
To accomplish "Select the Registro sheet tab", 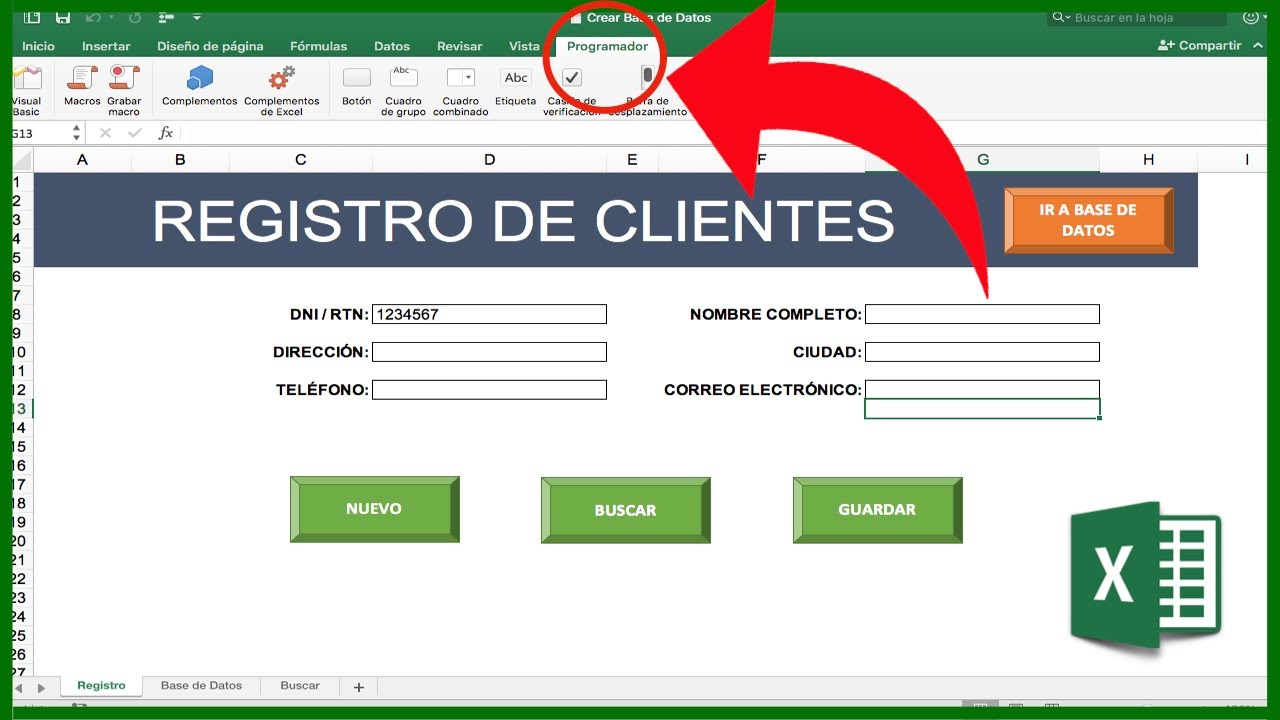I will [101, 686].
